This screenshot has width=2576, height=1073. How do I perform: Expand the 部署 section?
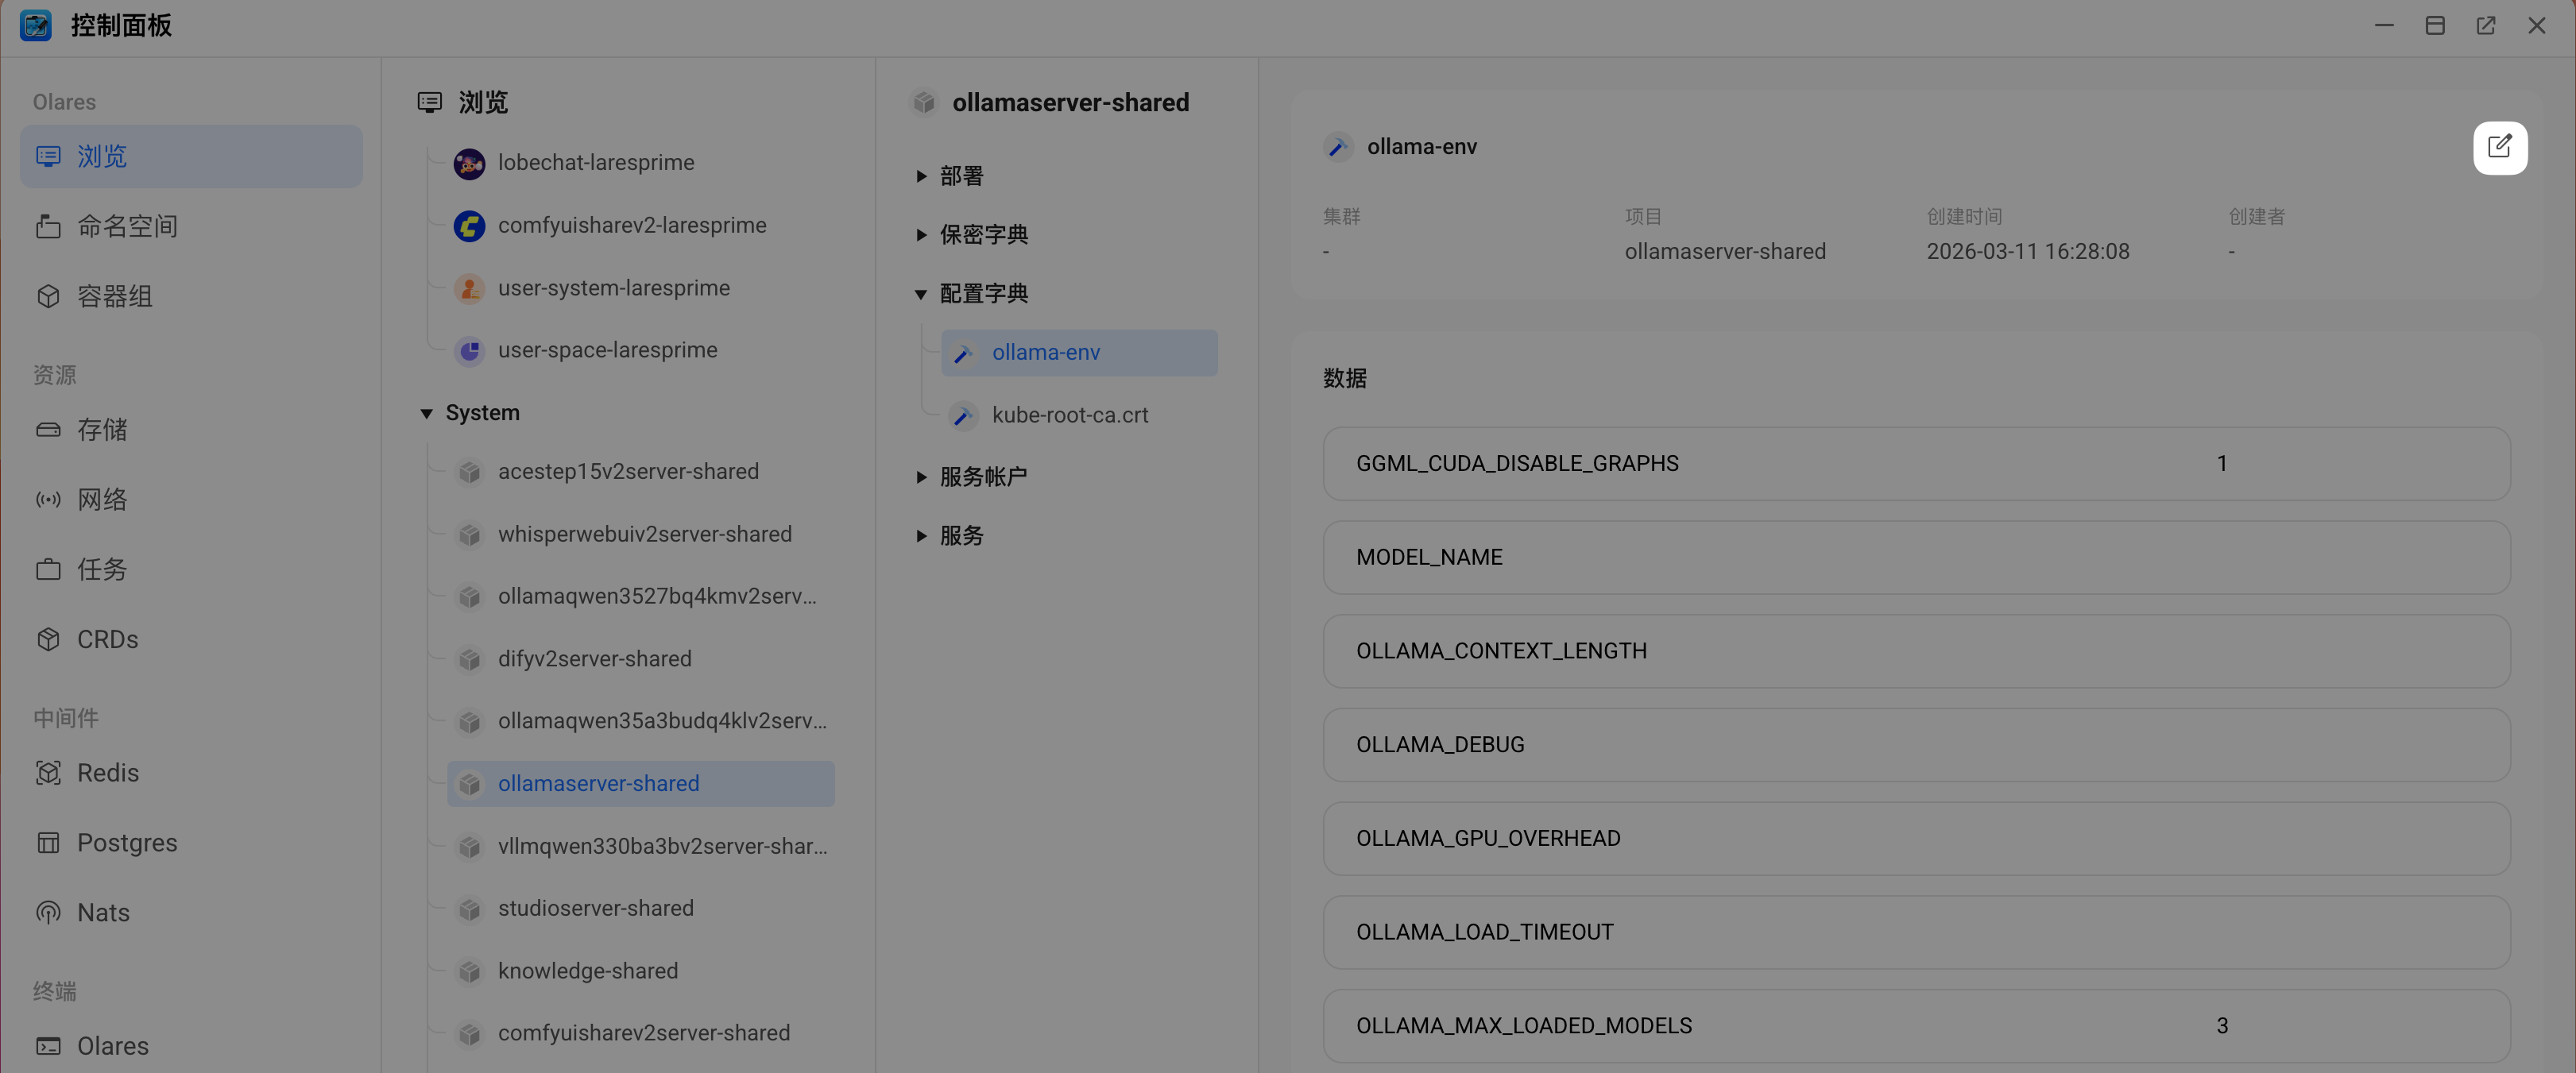click(921, 175)
